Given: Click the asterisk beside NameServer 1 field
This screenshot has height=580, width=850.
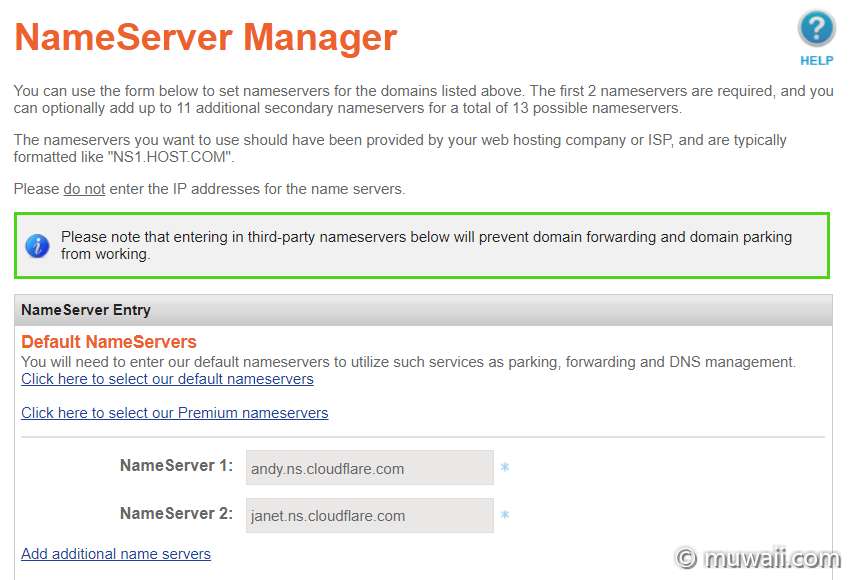Looking at the screenshot, I should [x=505, y=467].
